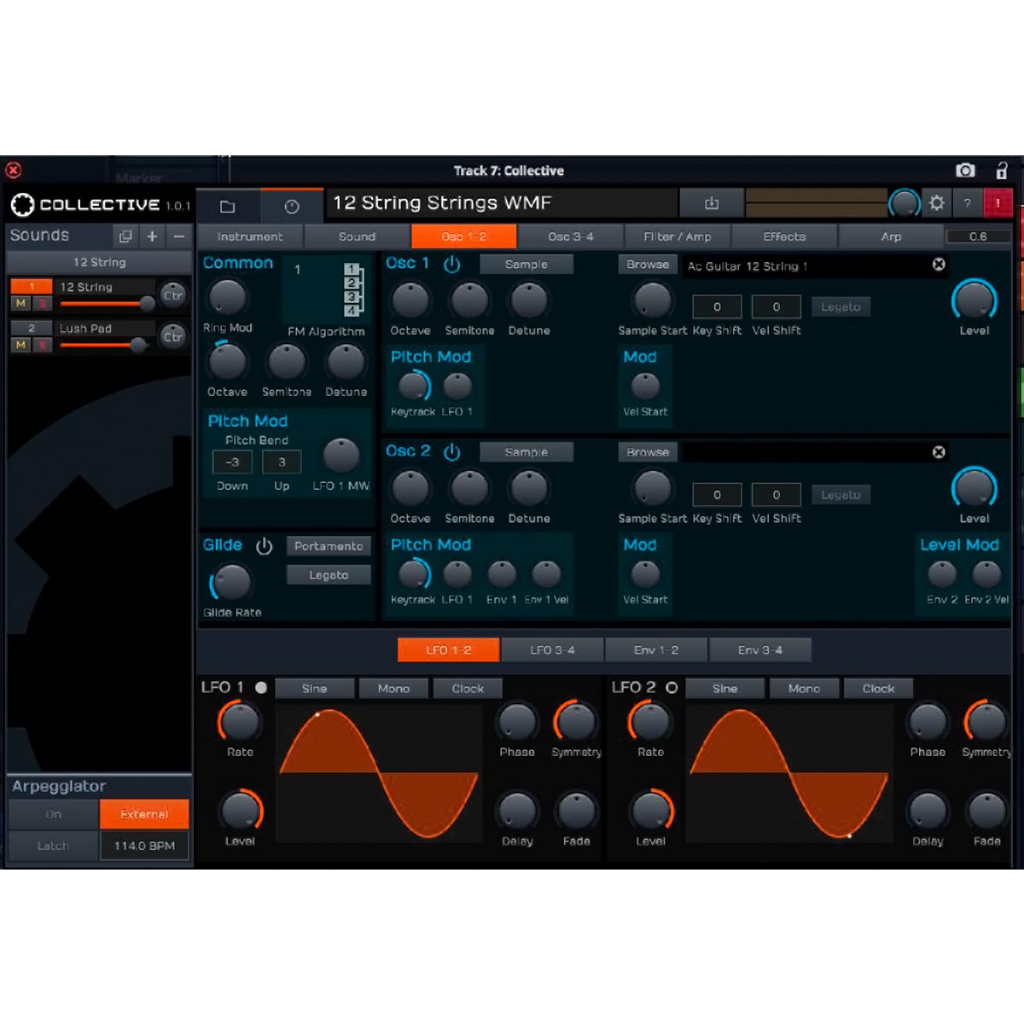
Task: Open the LFO 2 Clock dropdown
Action: [878, 688]
